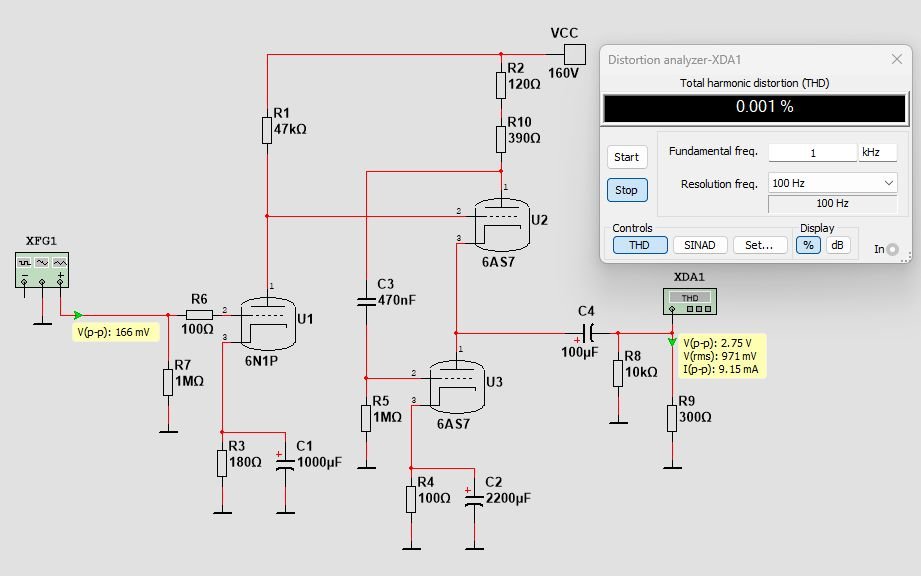921x576 pixels.
Task: Click the XFG1 function generator instrument
Action: coord(42,270)
